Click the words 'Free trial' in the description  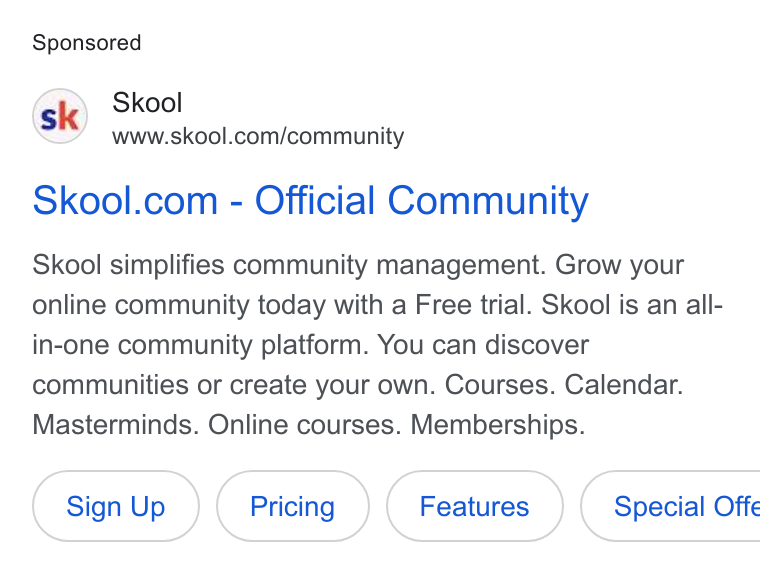tap(474, 305)
